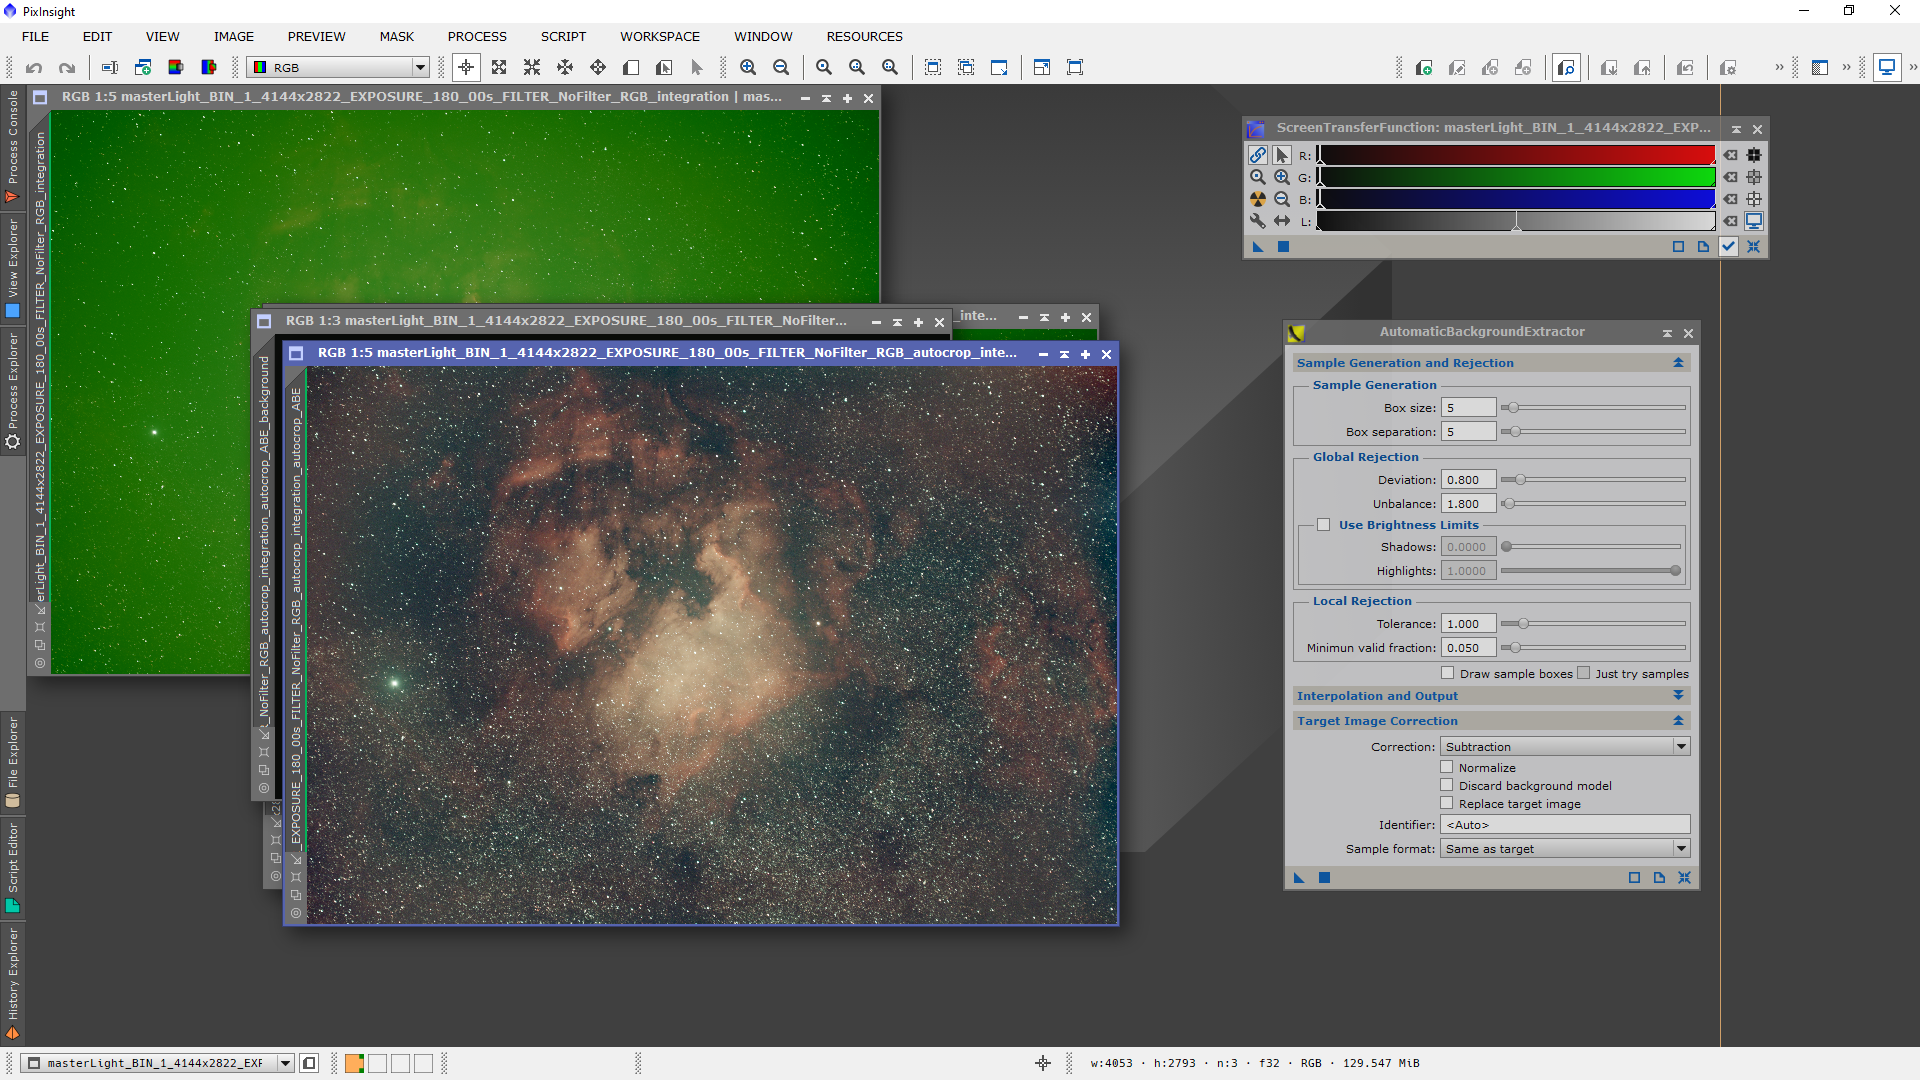Click the STF wrench settings icon
Screen dimensions: 1920x1080
[1258, 221]
